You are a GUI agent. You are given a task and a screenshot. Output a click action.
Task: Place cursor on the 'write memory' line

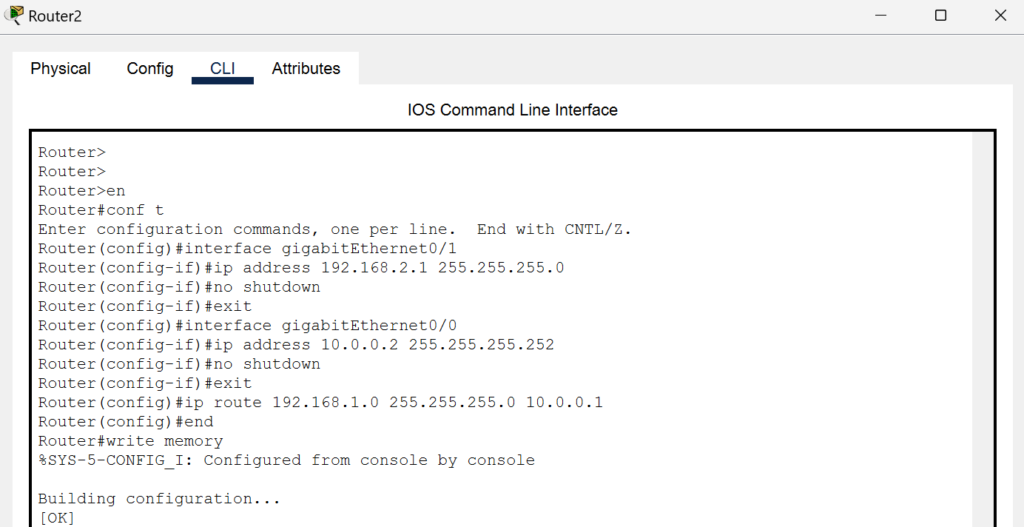(x=131, y=441)
